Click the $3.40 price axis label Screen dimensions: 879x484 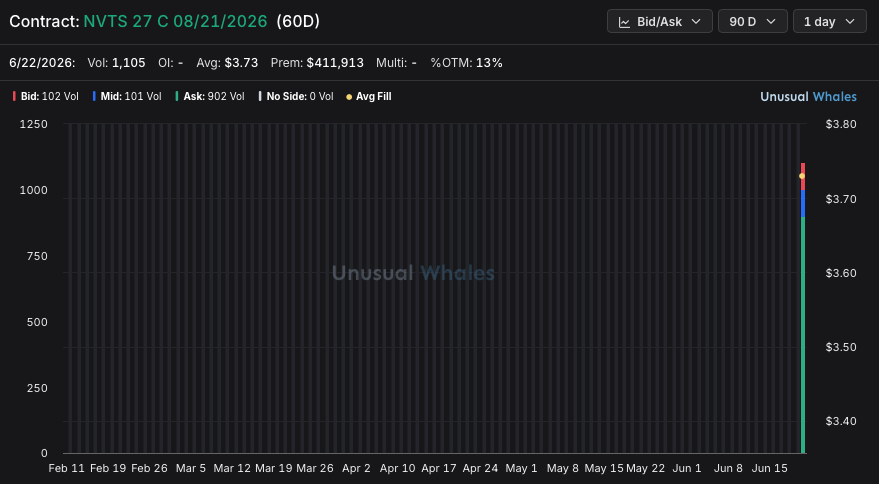841,421
